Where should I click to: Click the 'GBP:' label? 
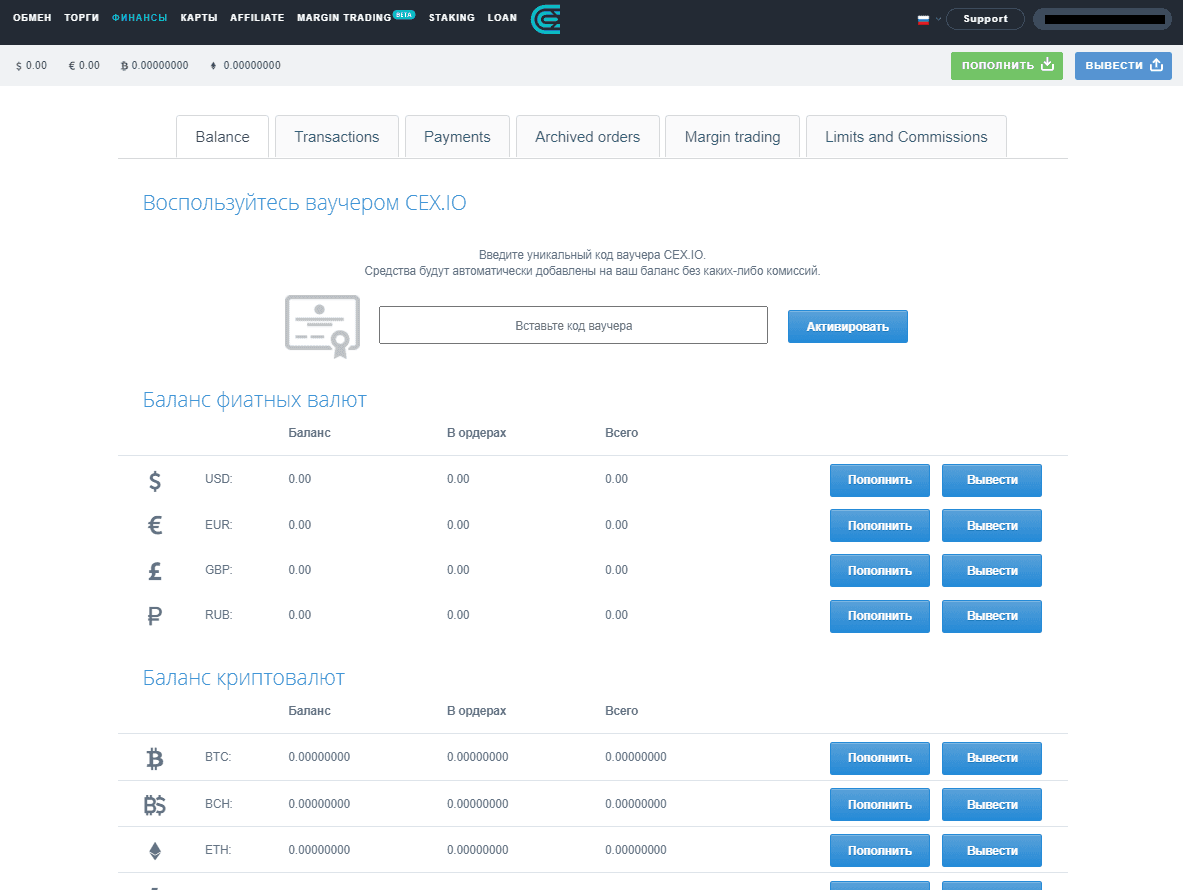point(219,569)
